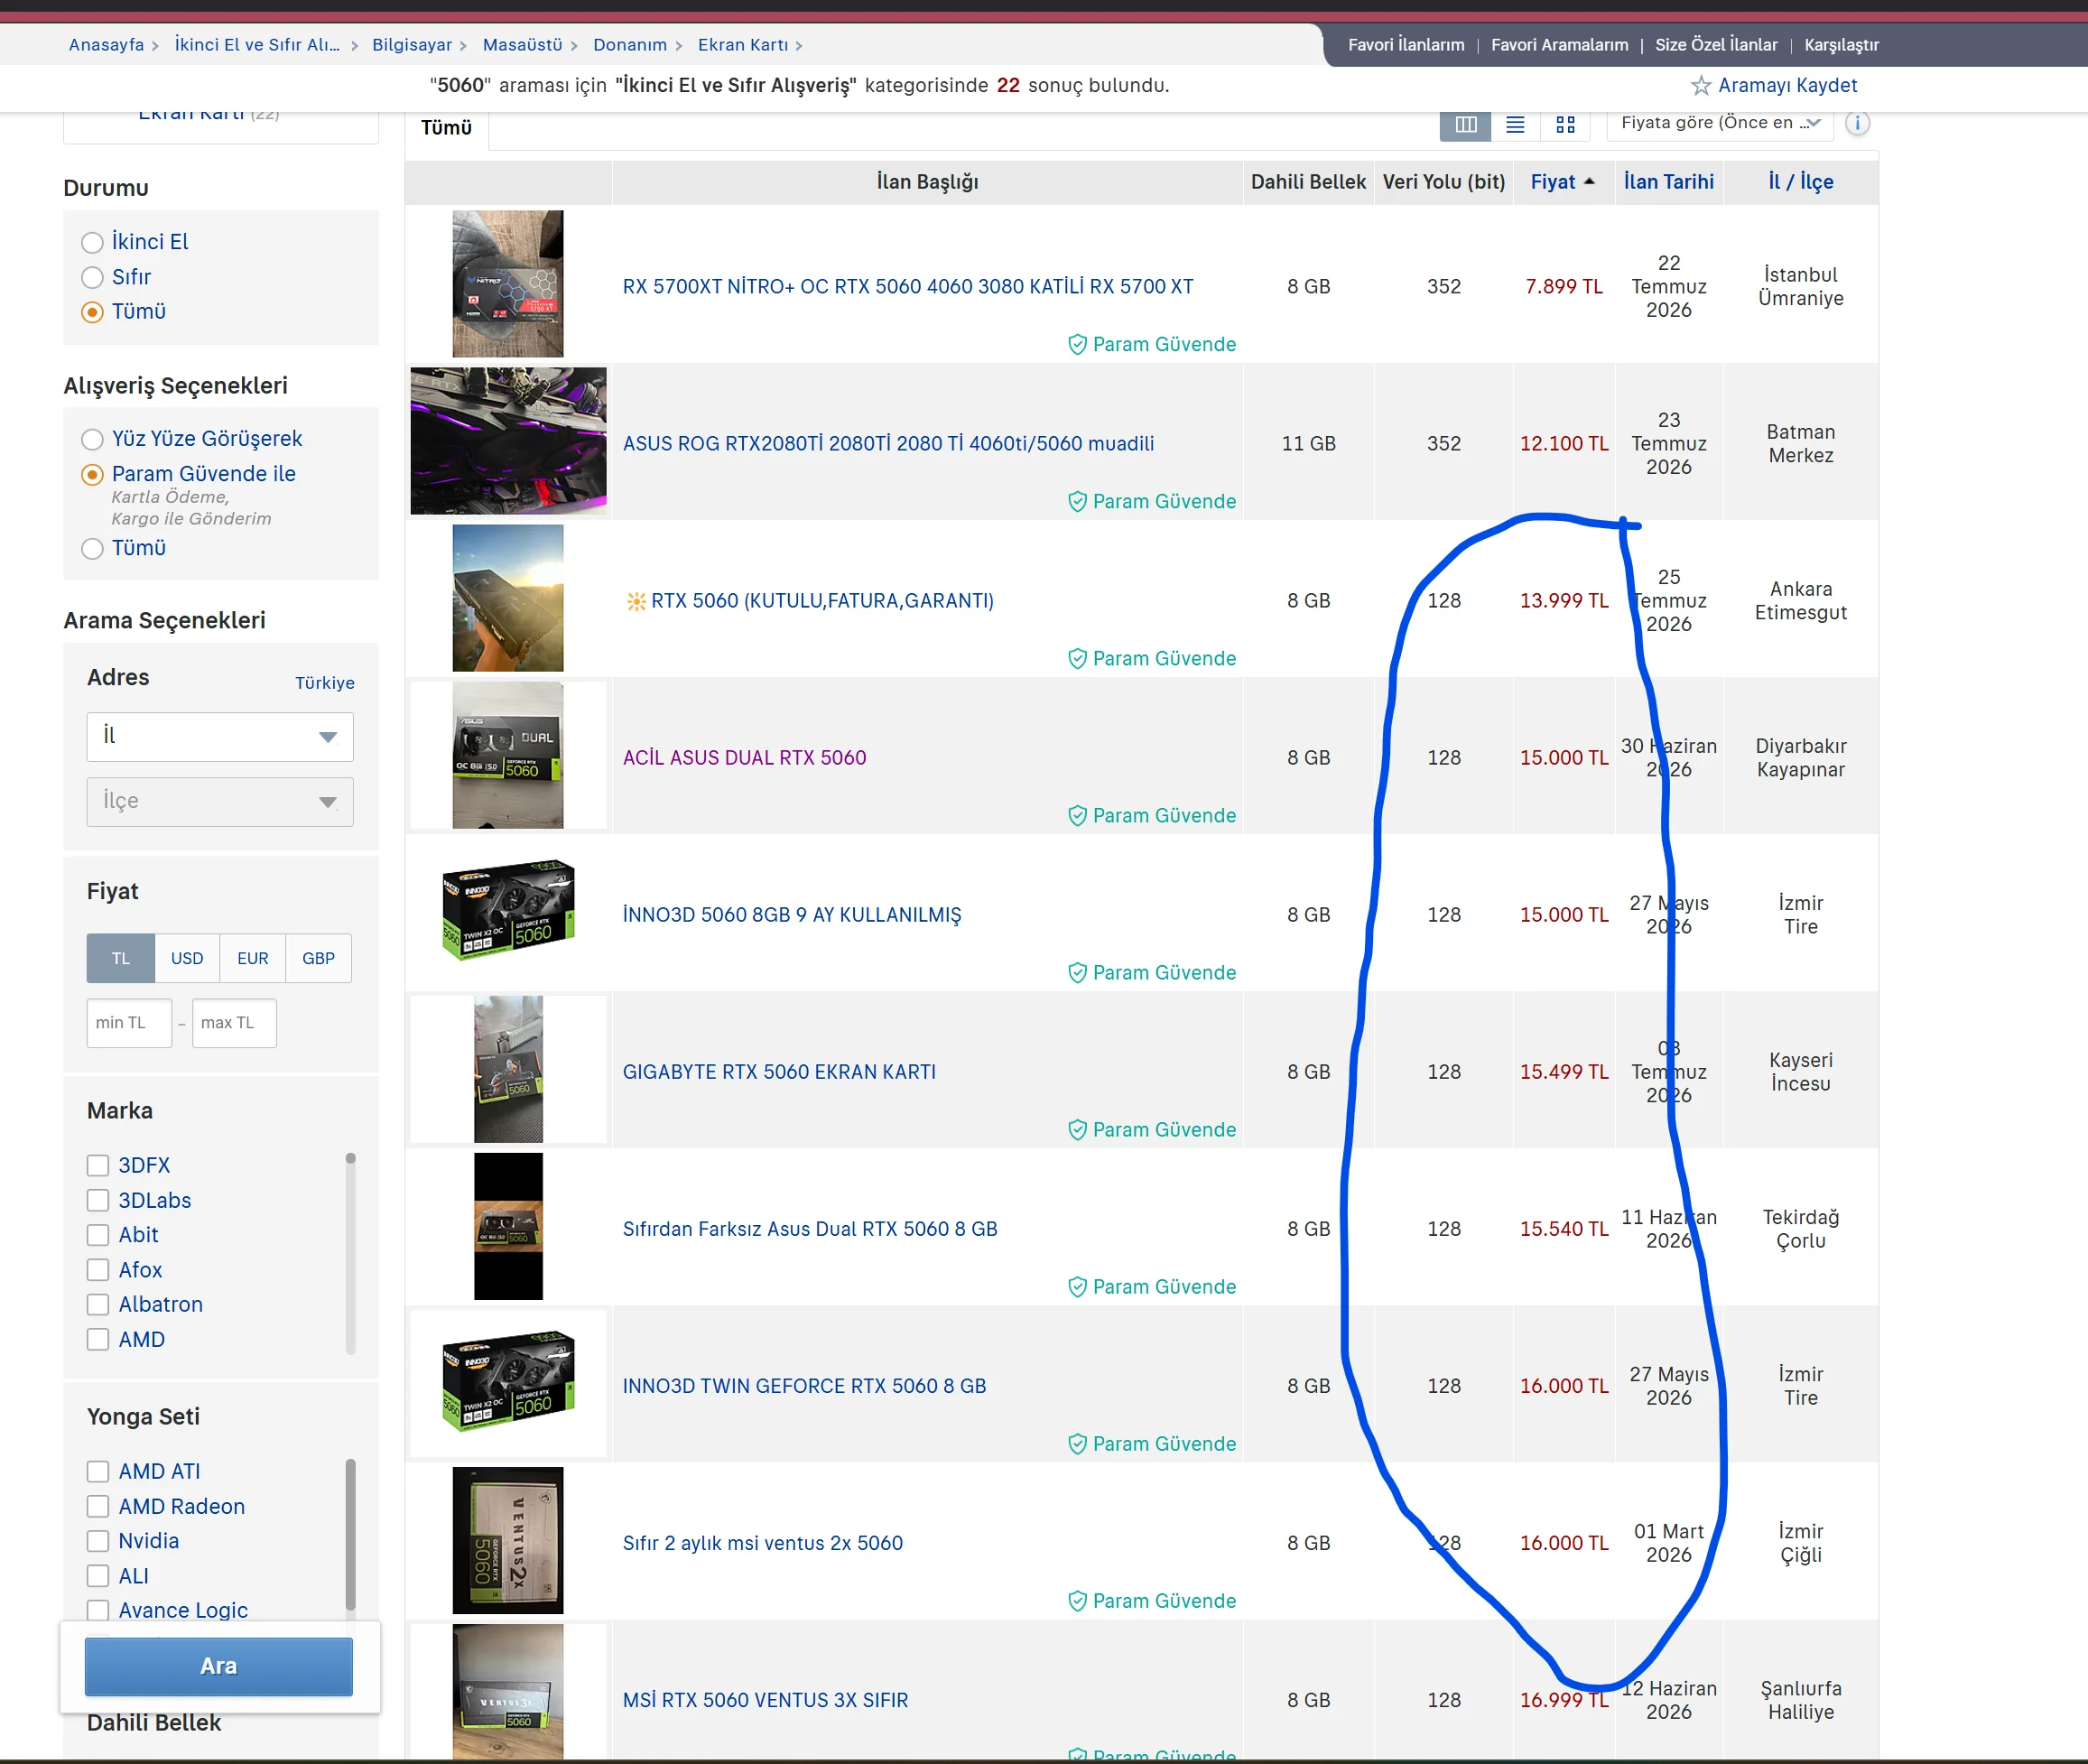Tick the AMD ATI chipset checkbox

(x=98, y=1471)
